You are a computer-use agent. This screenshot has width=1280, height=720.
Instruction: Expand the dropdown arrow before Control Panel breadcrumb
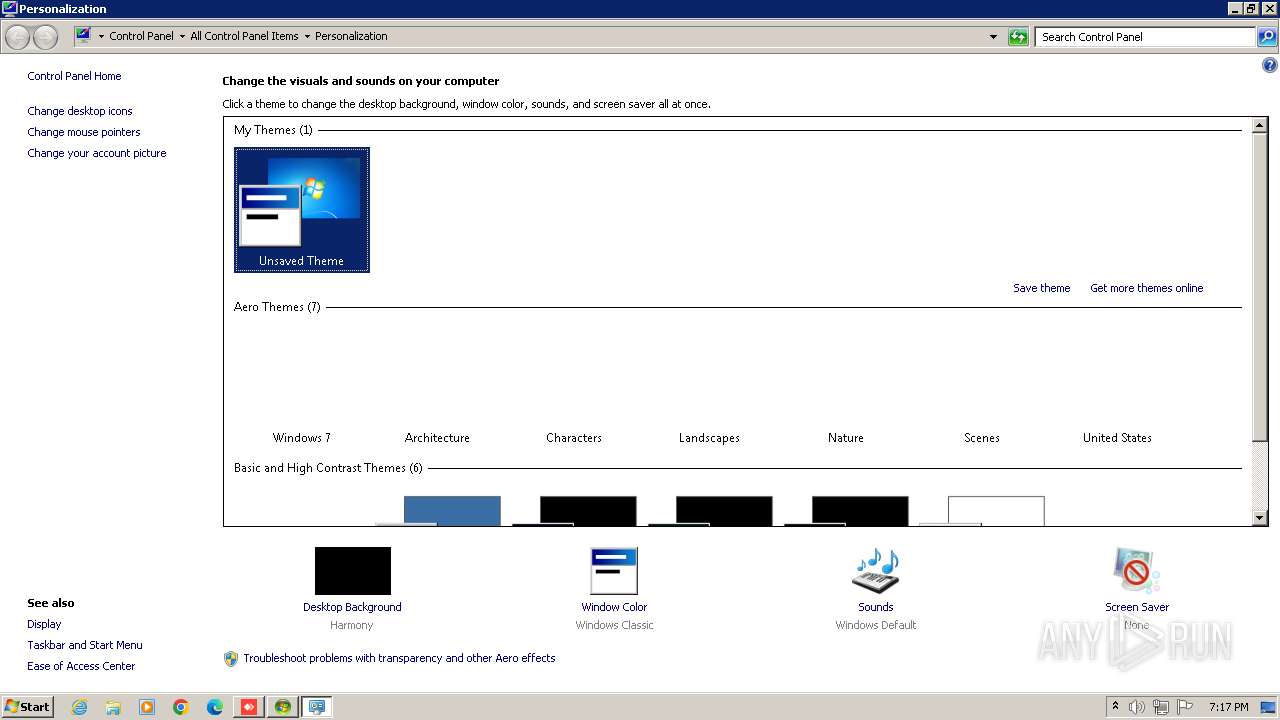pos(101,37)
